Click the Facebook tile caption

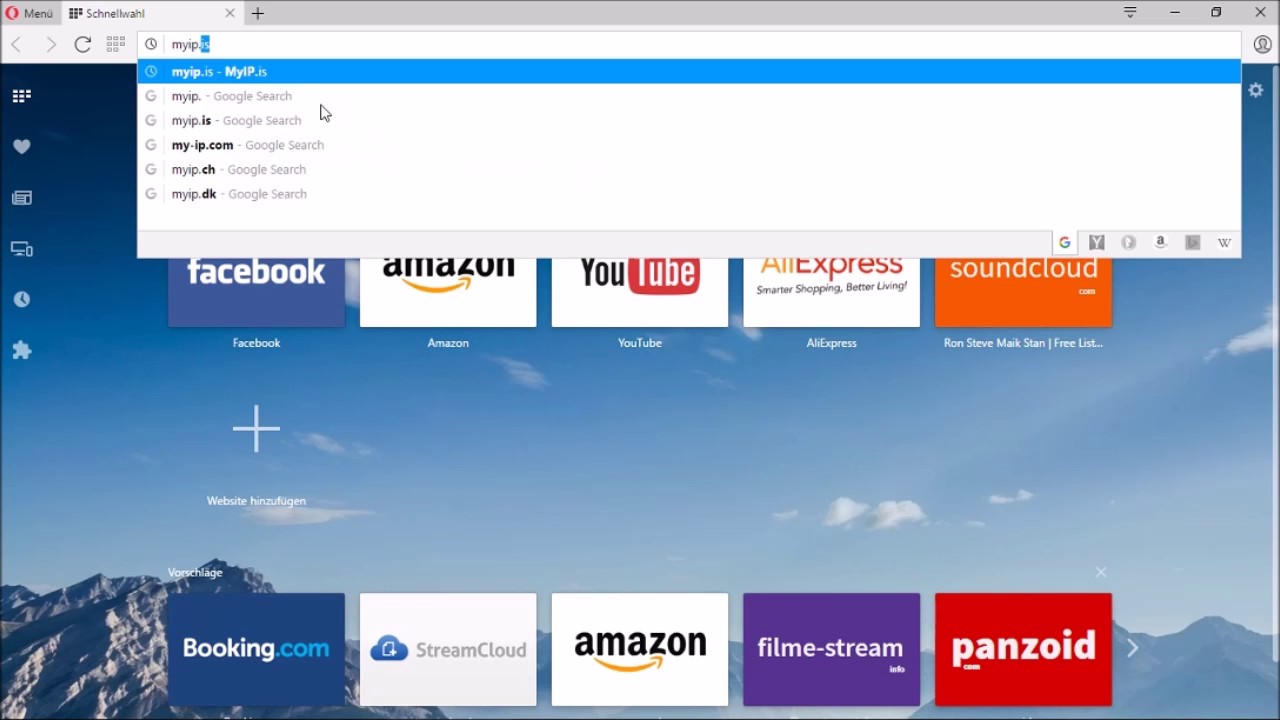pyautogui.click(x=256, y=343)
